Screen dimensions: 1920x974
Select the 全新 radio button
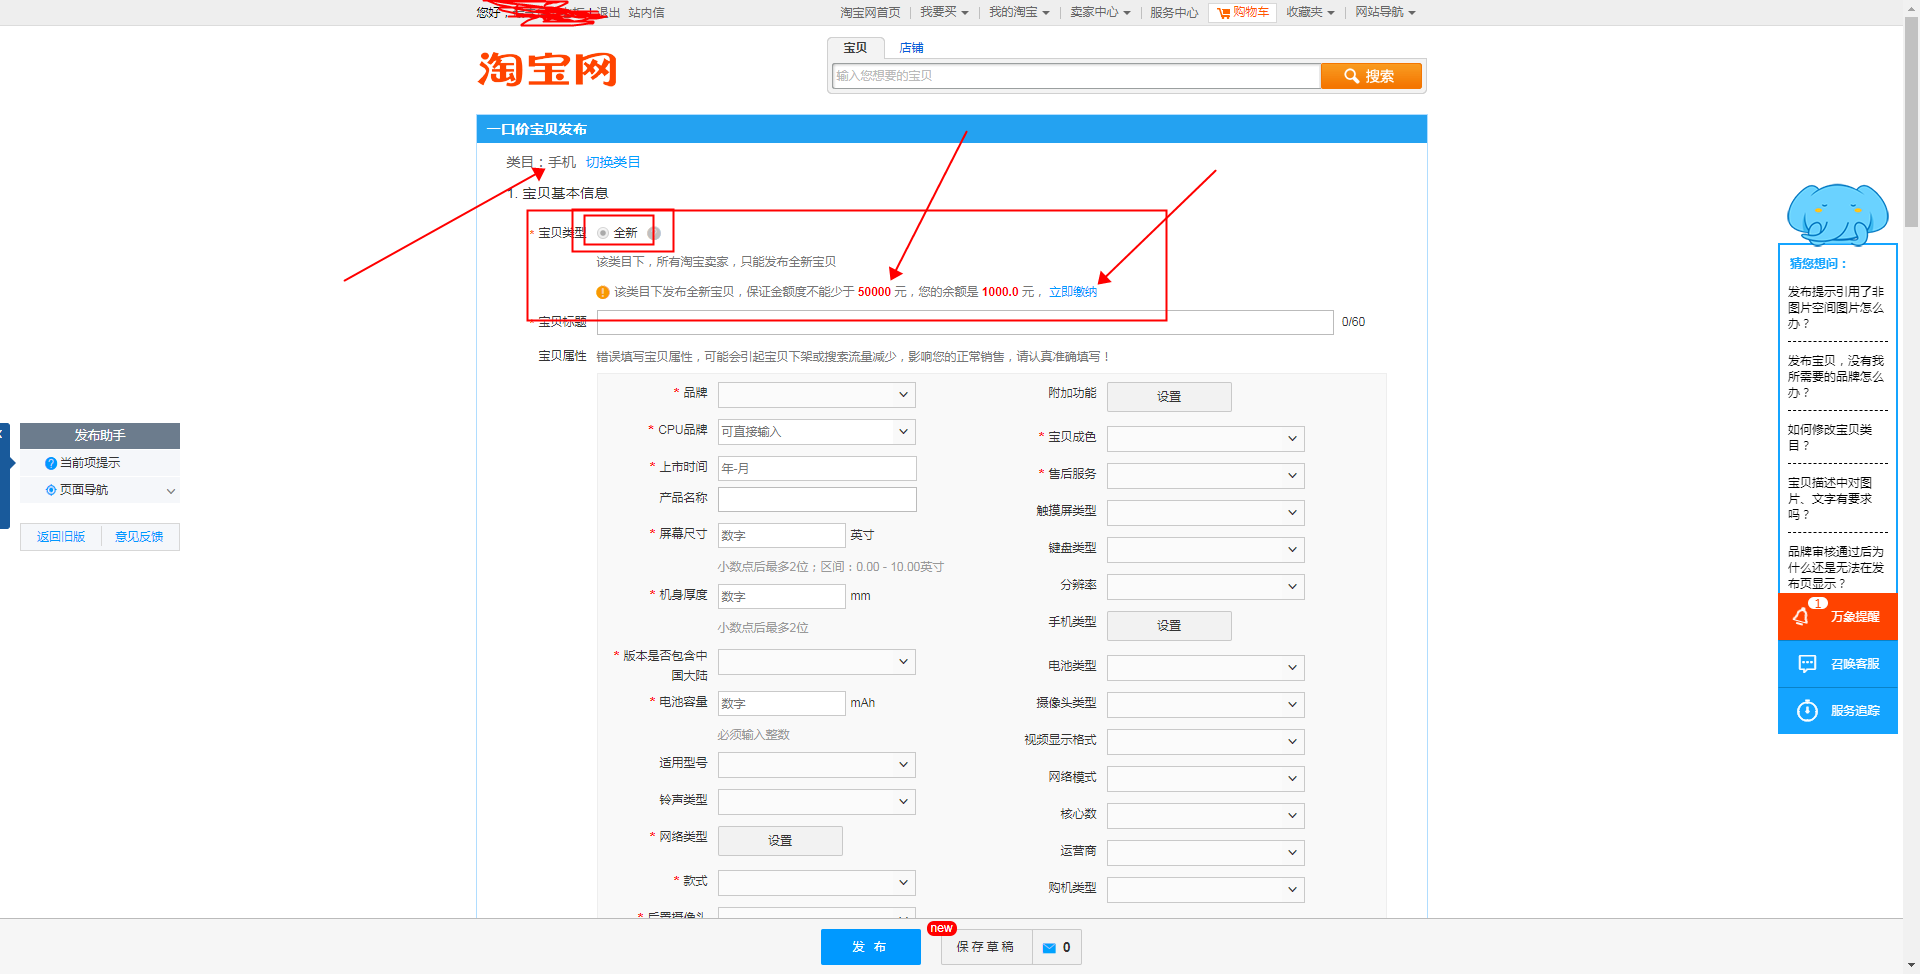[x=603, y=233]
